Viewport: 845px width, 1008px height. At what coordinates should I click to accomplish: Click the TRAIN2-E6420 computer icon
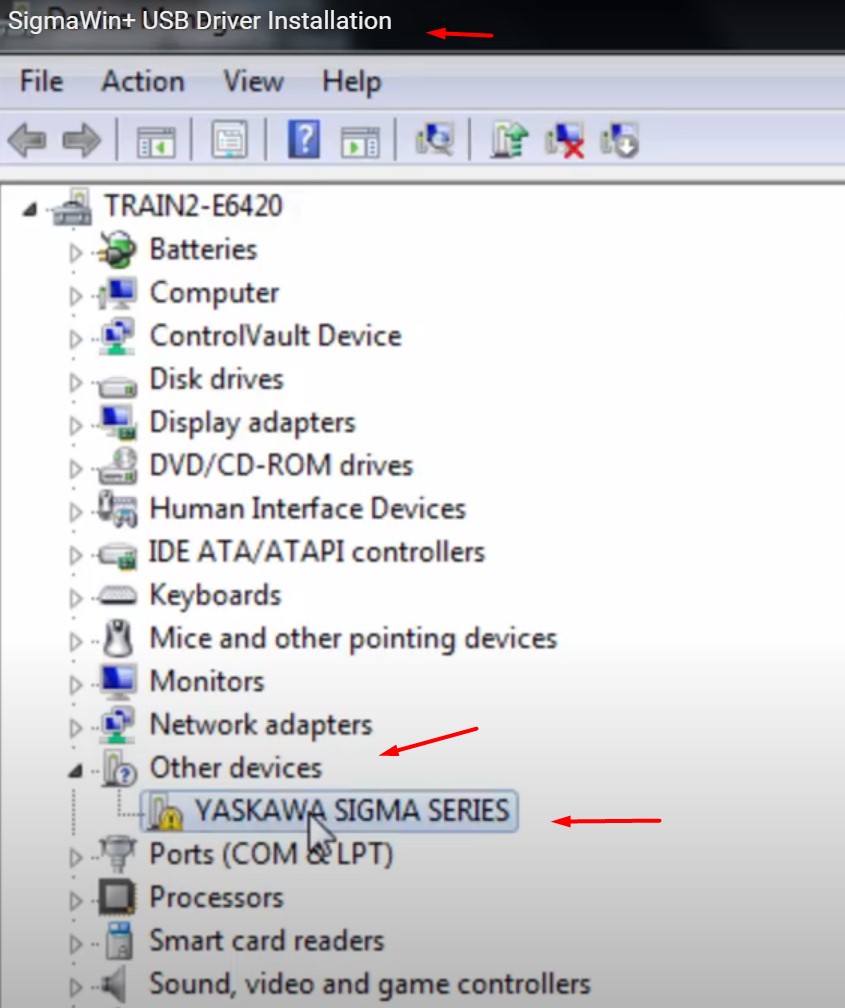(72, 206)
